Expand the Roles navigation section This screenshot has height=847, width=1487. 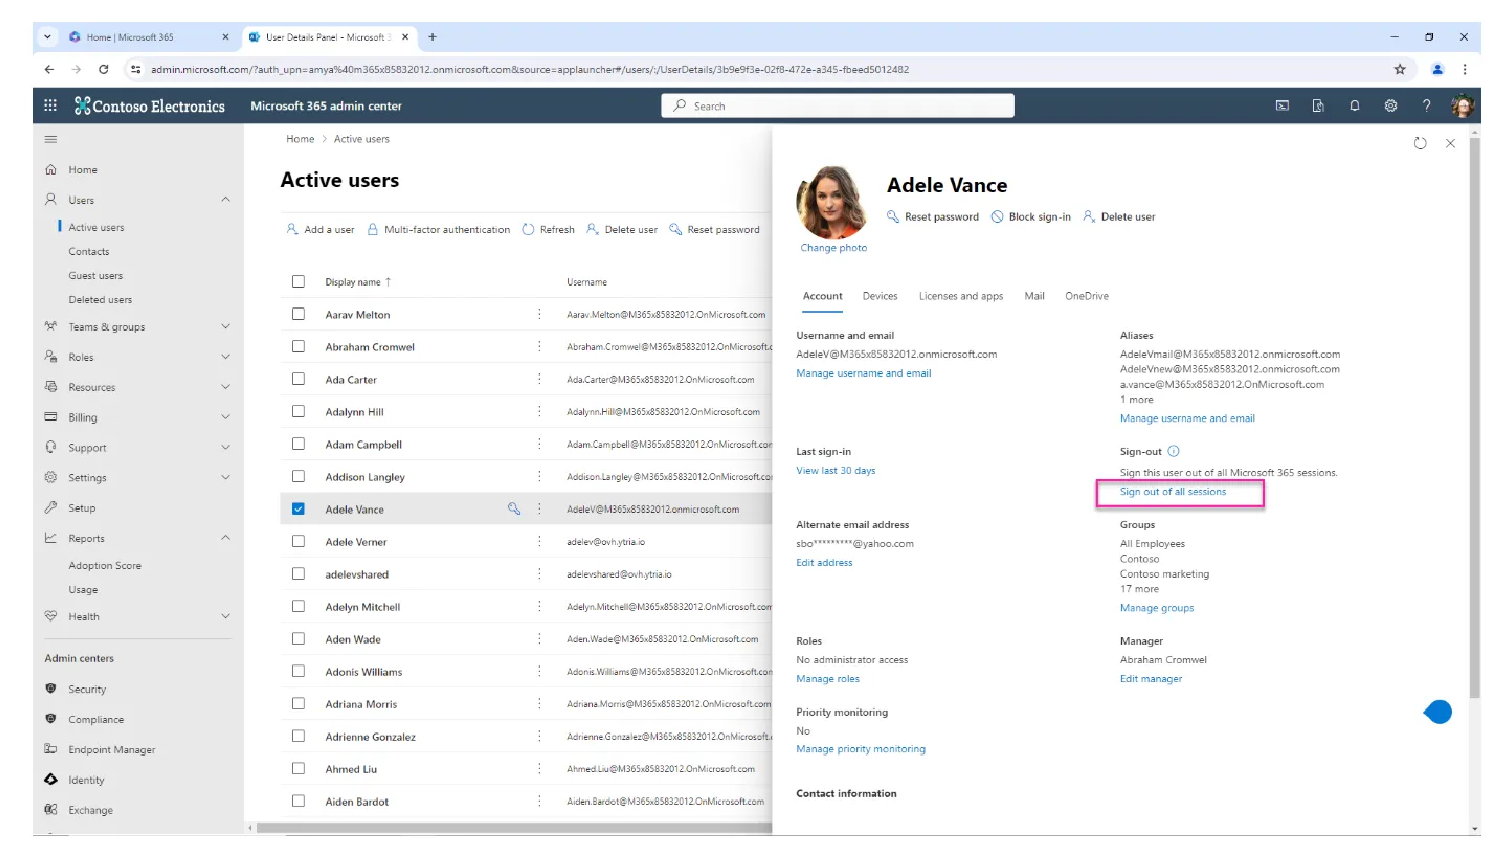pos(226,357)
